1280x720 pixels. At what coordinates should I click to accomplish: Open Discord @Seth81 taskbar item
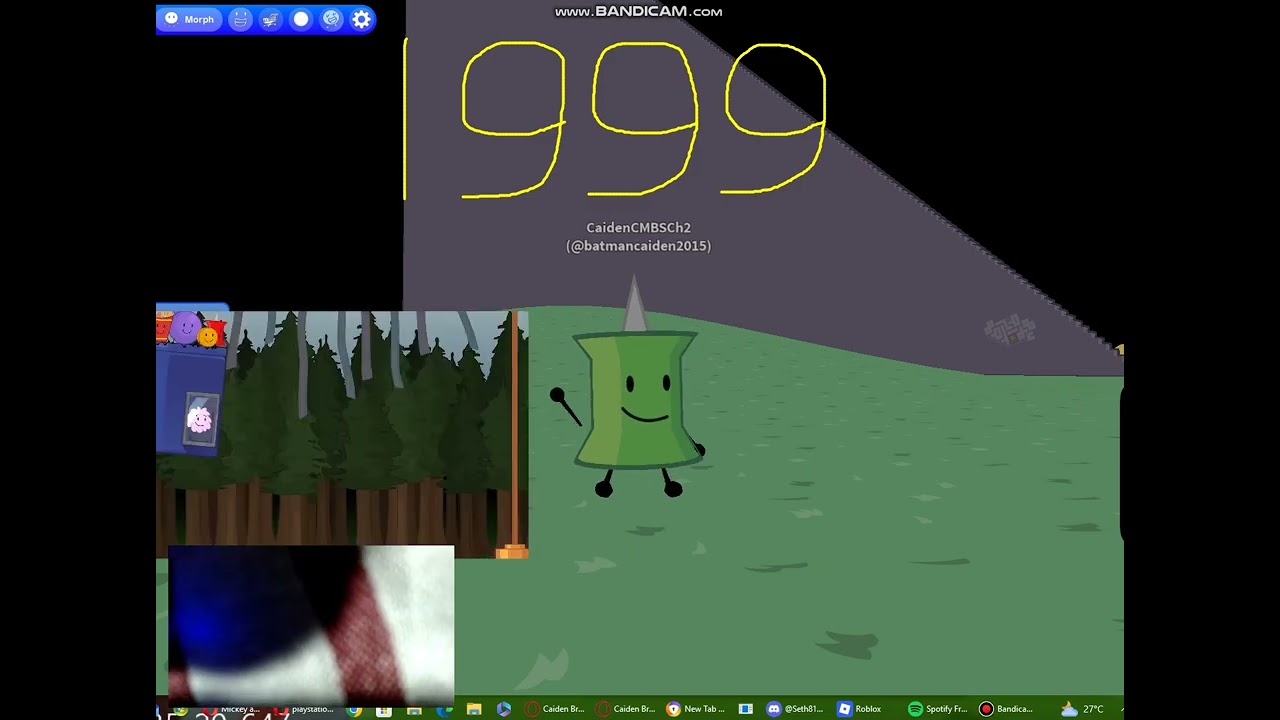pos(795,709)
